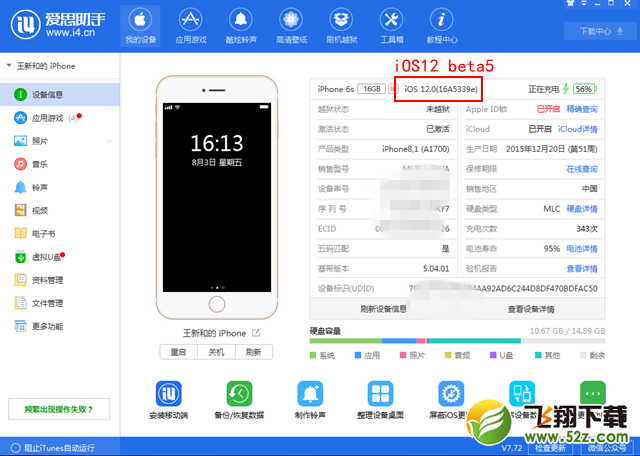
Task: Collapse the 王新和的 iPhone device tree
Action: (9, 65)
